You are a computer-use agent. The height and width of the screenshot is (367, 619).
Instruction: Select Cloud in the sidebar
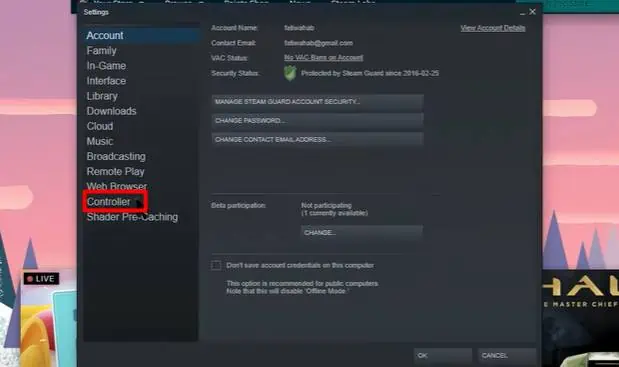[100, 126]
